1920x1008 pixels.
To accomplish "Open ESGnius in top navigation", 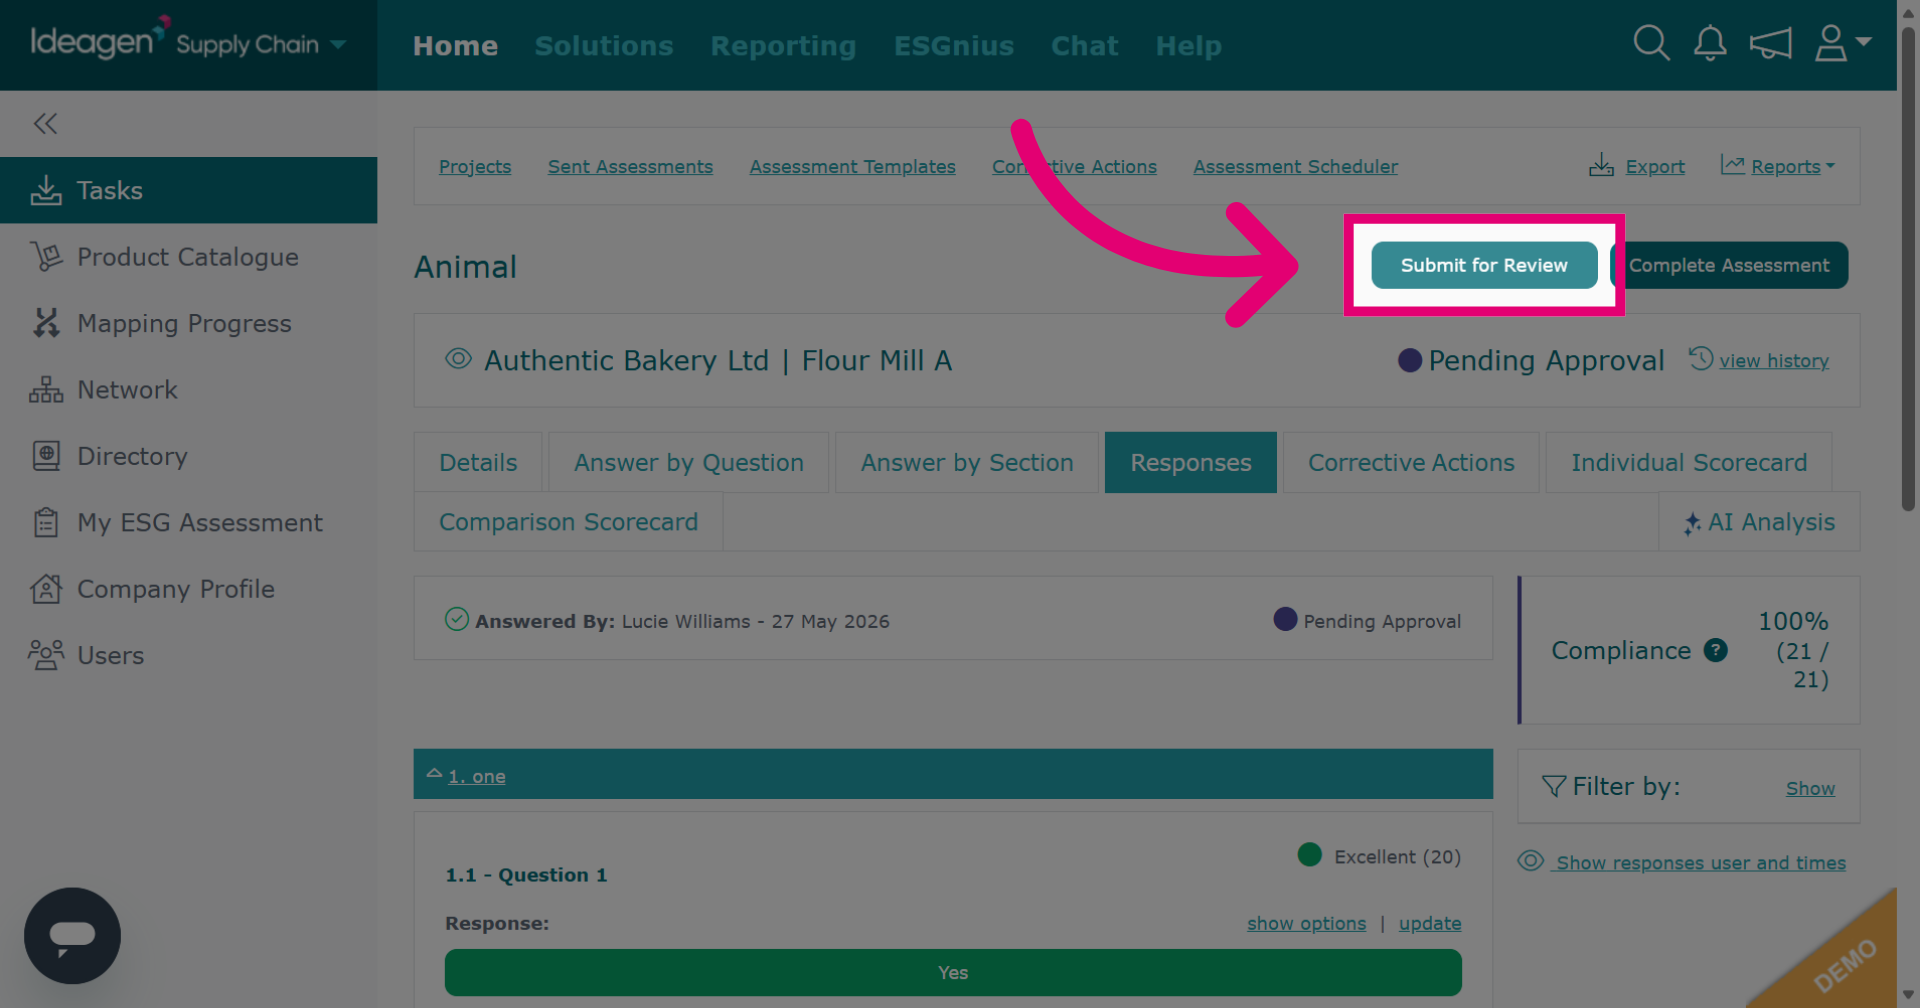I will 953,46.
